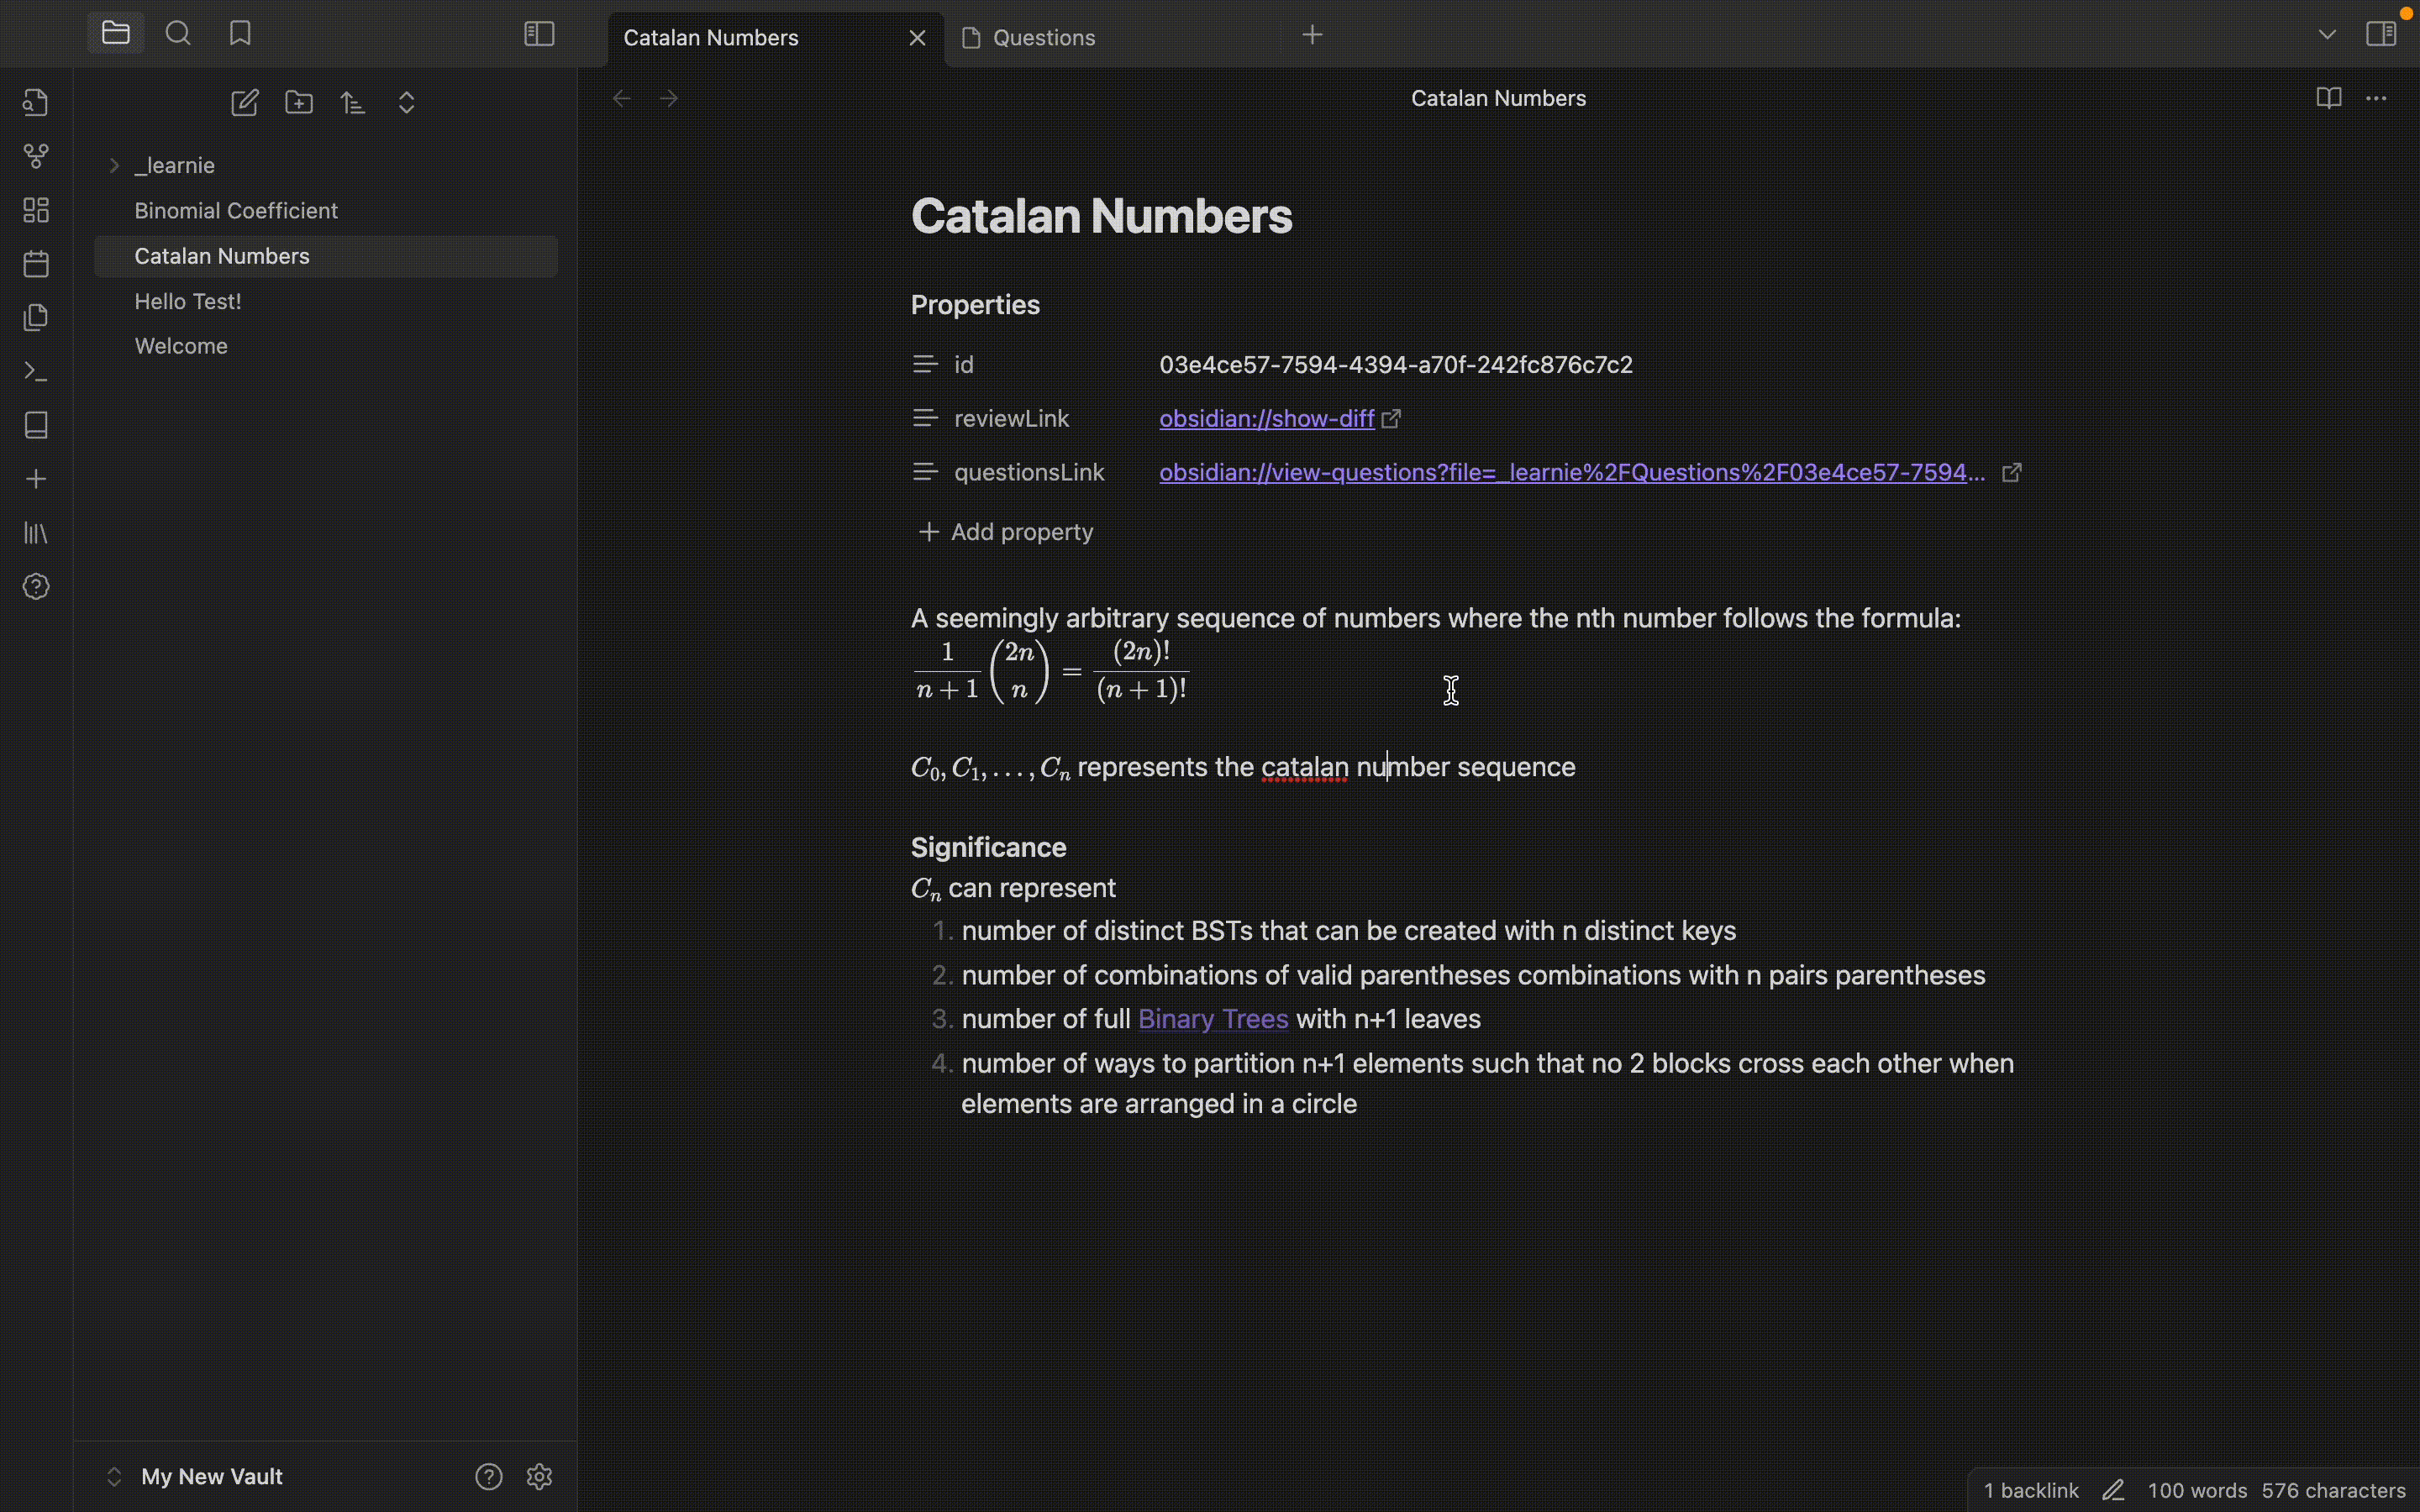Open the graph view ribbon icon
Viewport: 2420px width, 1512px height.
tap(36, 156)
